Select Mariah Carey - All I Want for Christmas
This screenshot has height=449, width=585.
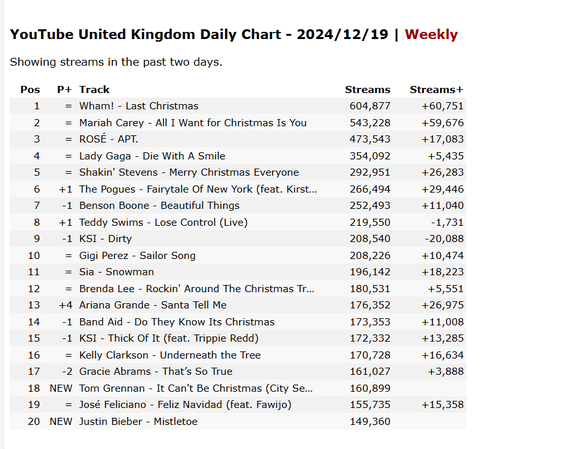193,123
